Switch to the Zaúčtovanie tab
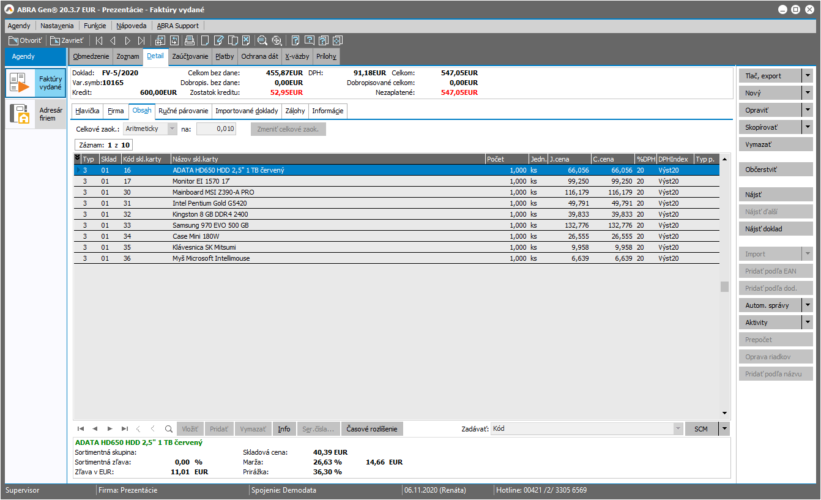The width and height of the screenshot is (821, 500). (190, 57)
